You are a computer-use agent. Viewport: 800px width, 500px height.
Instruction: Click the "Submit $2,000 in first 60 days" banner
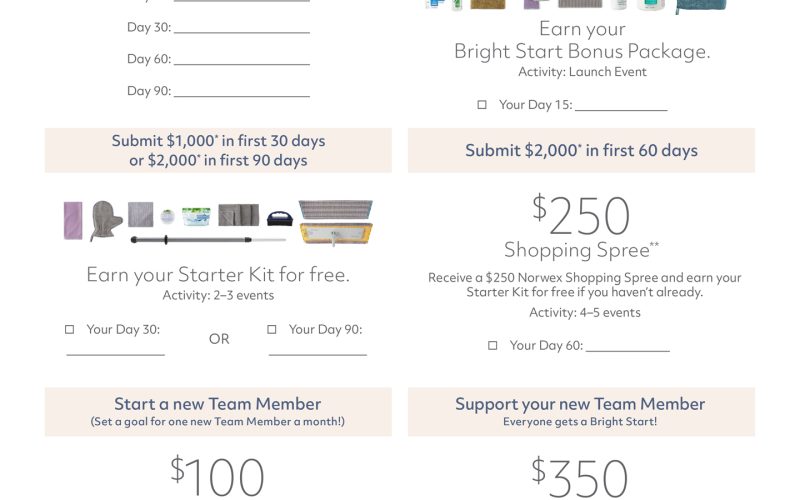pyautogui.click(x=581, y=150)
